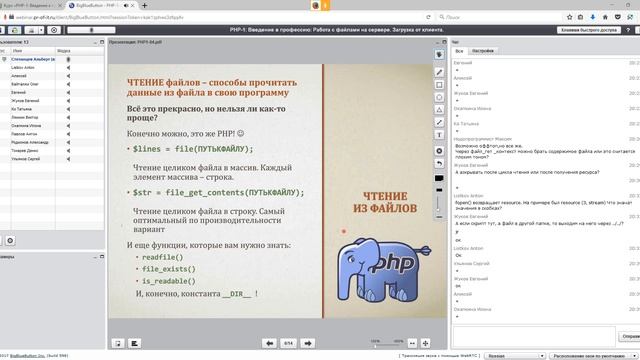
Task: Toggle mute for Жуков Евгений
Action: click(x=68, y=101)
